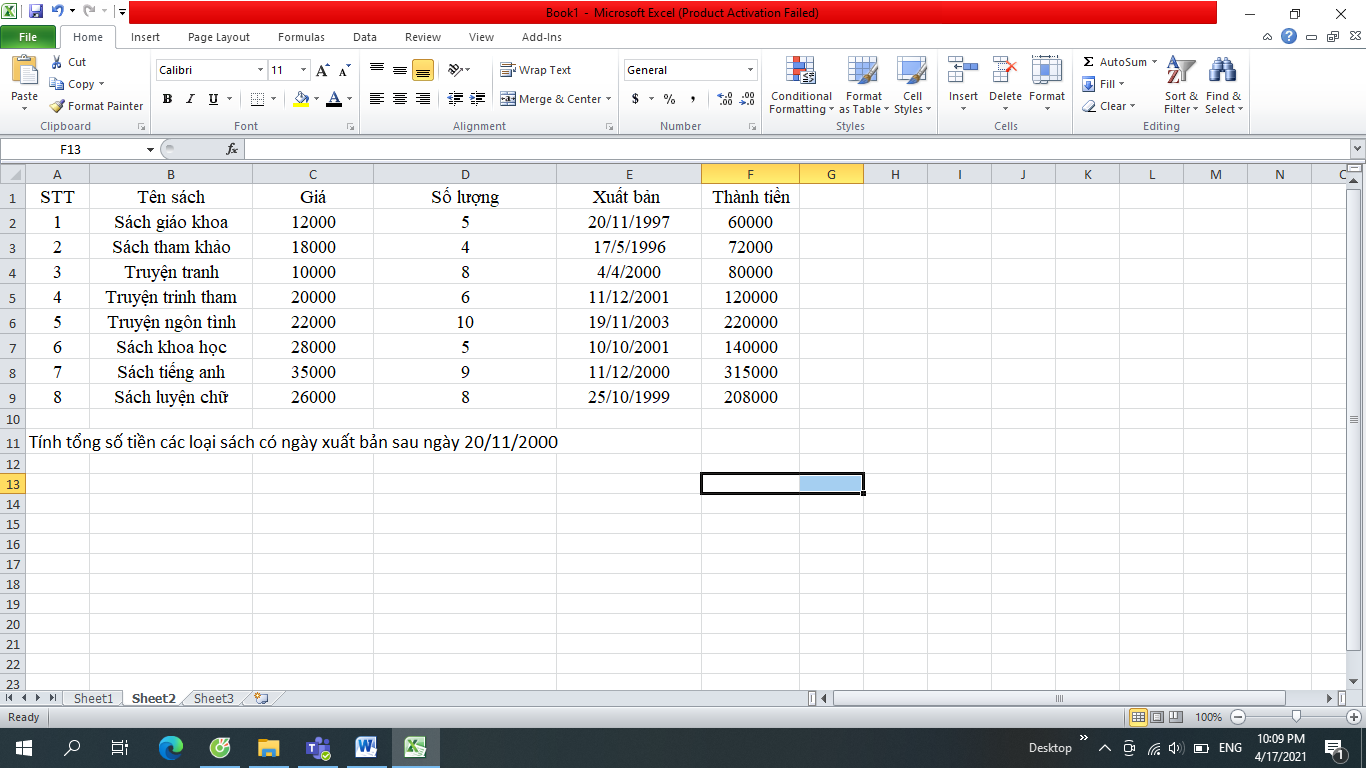Click the Paste clipboard icon

24,70
